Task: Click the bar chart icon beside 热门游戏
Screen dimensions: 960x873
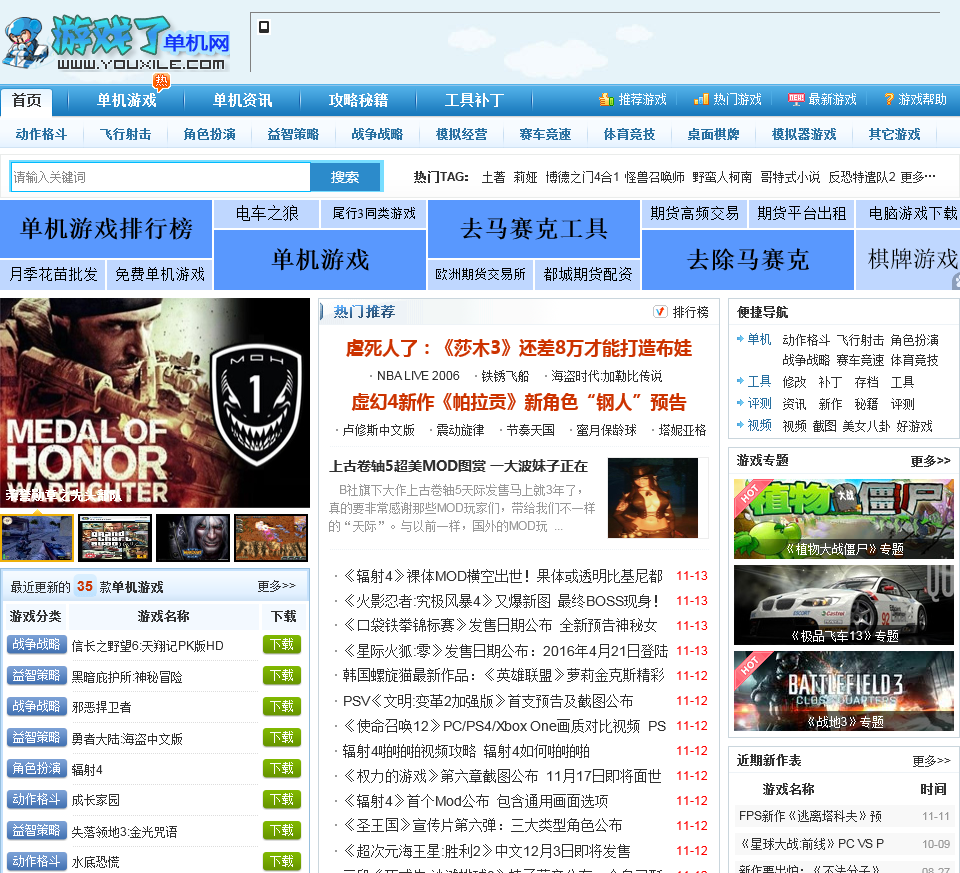Action: (x=701, y=99)
